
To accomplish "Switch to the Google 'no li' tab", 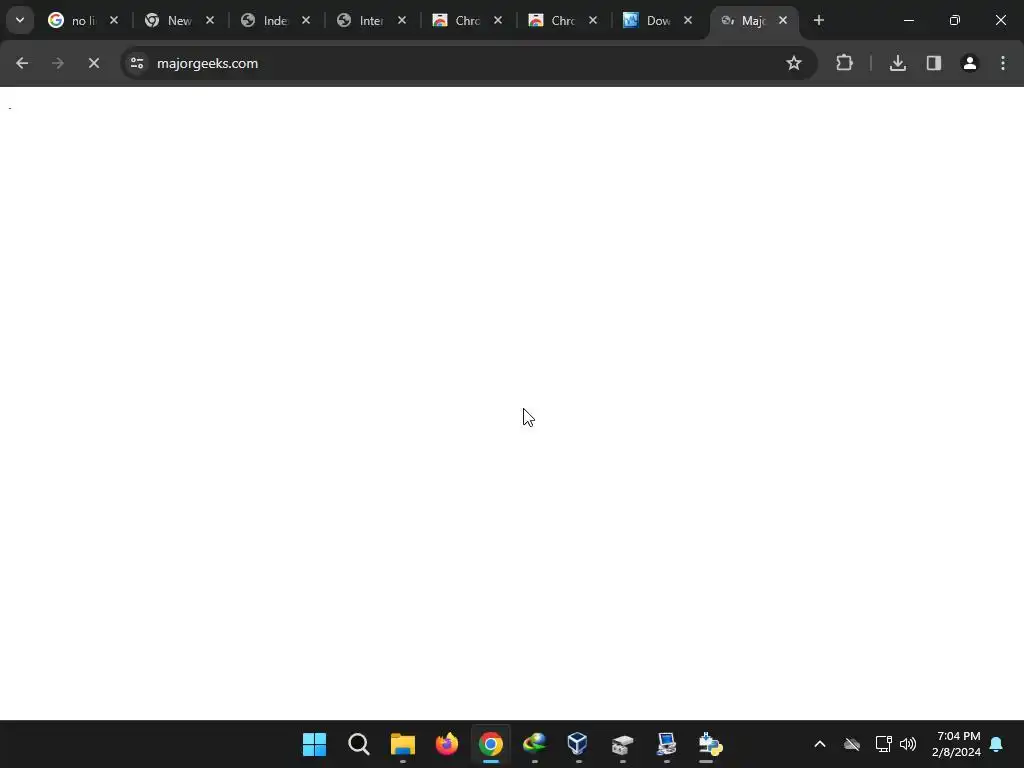I will coord(72,20).
